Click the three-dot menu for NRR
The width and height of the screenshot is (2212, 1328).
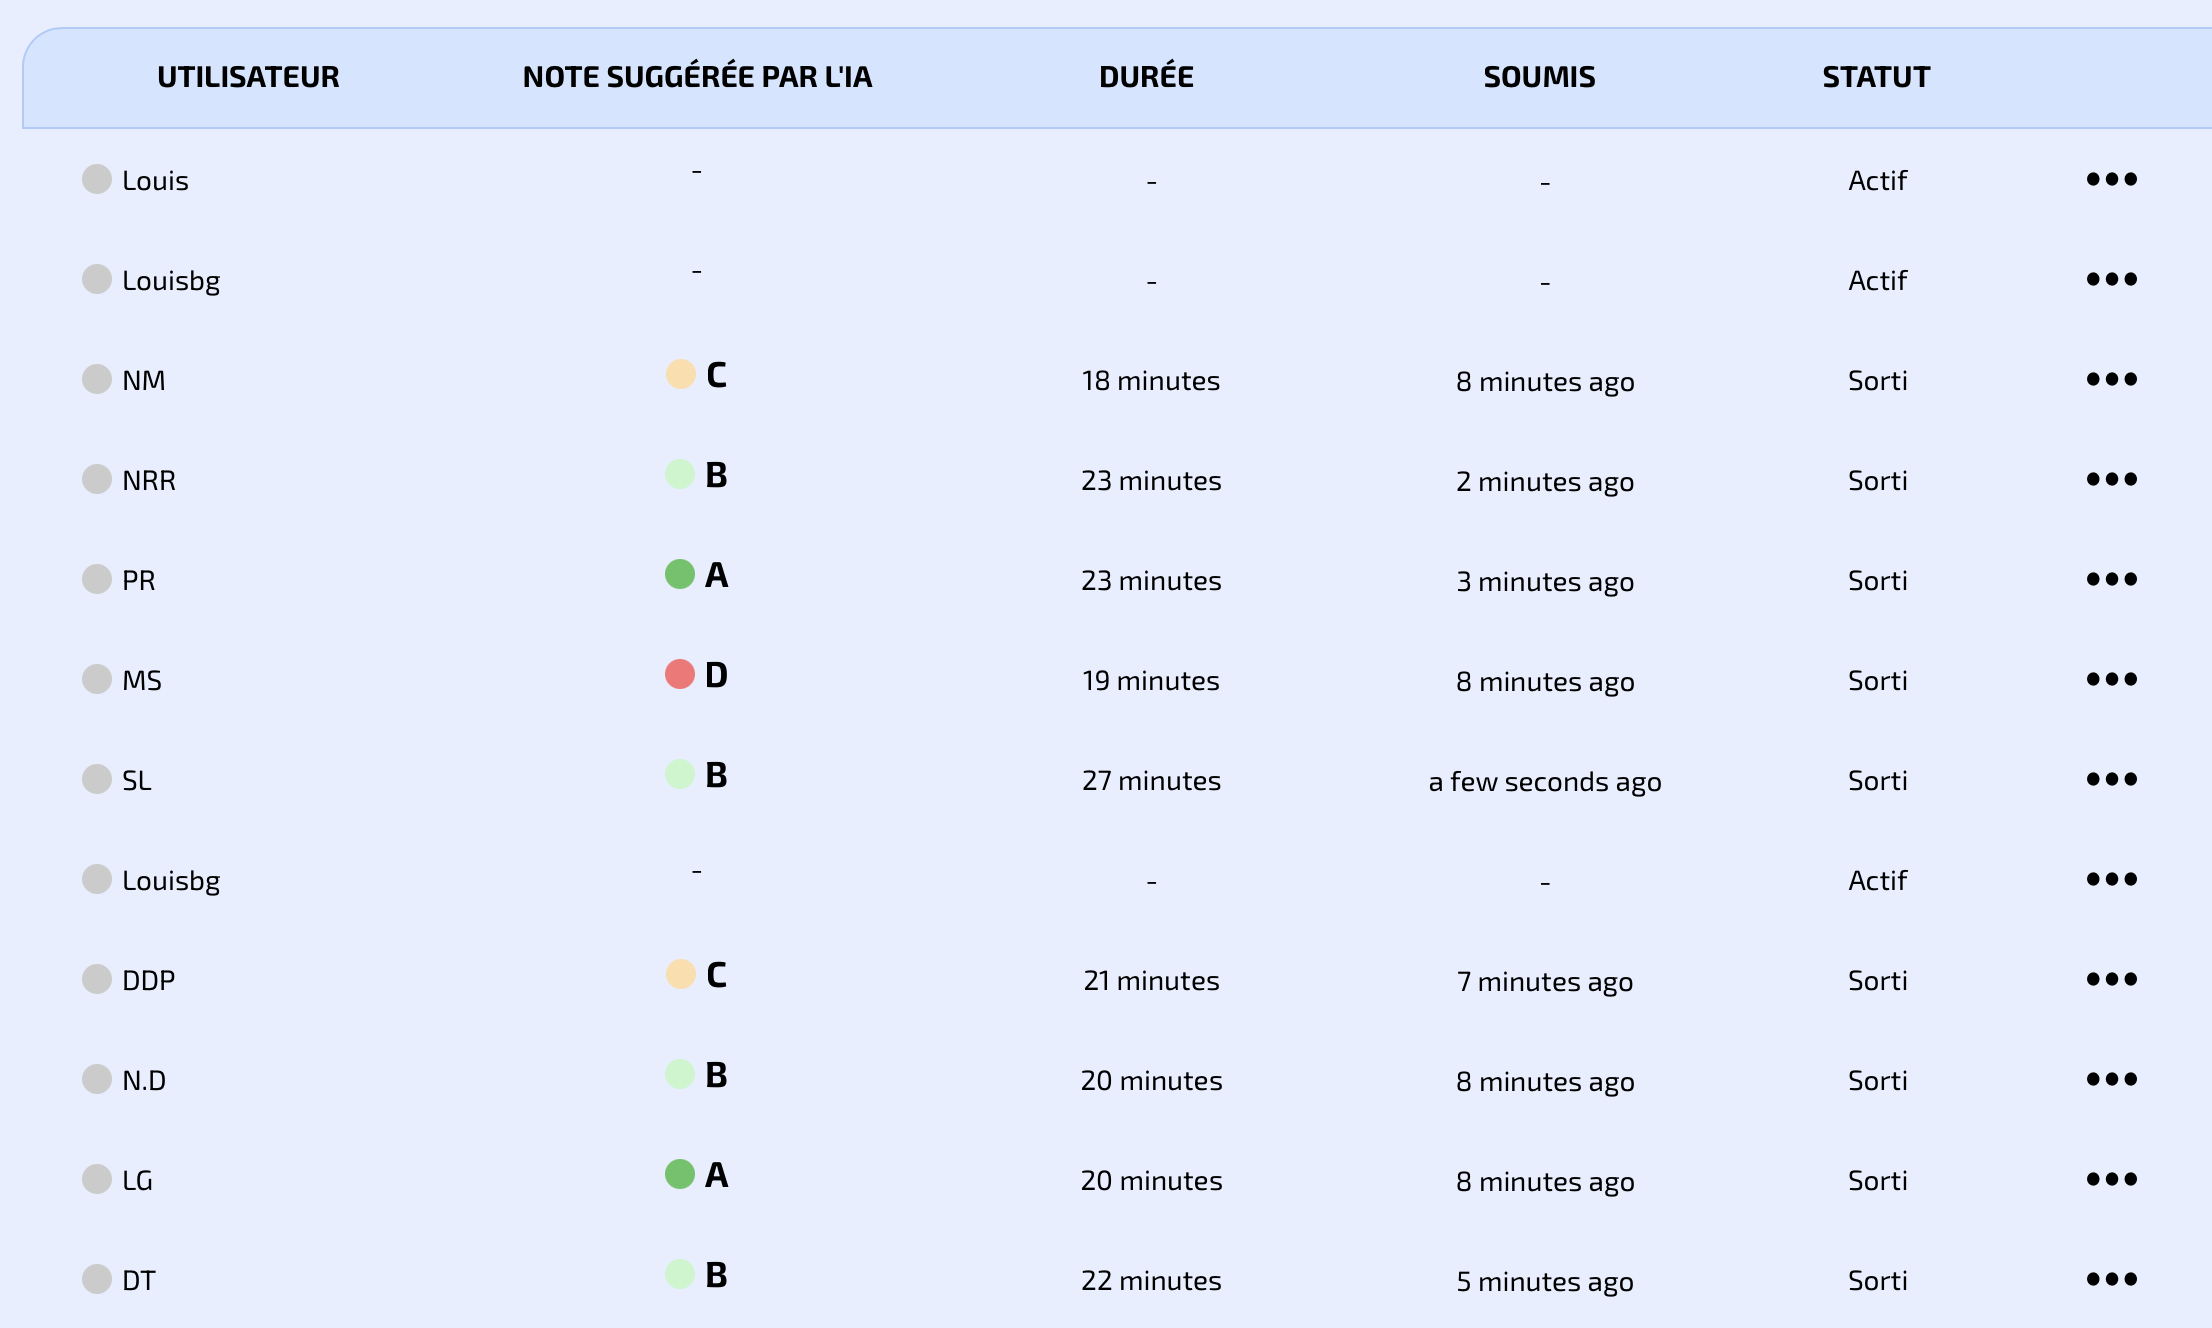pos(2111,480)
